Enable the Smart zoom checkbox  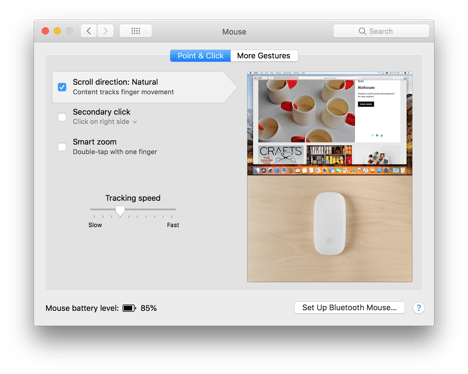pyautogui.click(x=62, y=147)
